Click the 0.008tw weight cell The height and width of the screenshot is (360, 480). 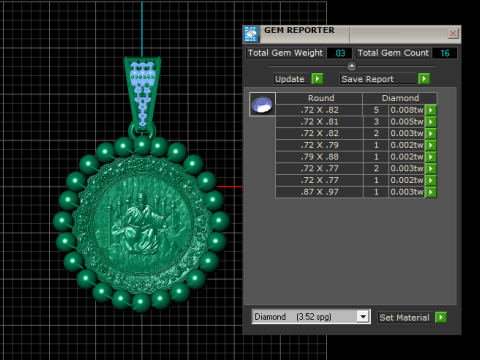407,110
